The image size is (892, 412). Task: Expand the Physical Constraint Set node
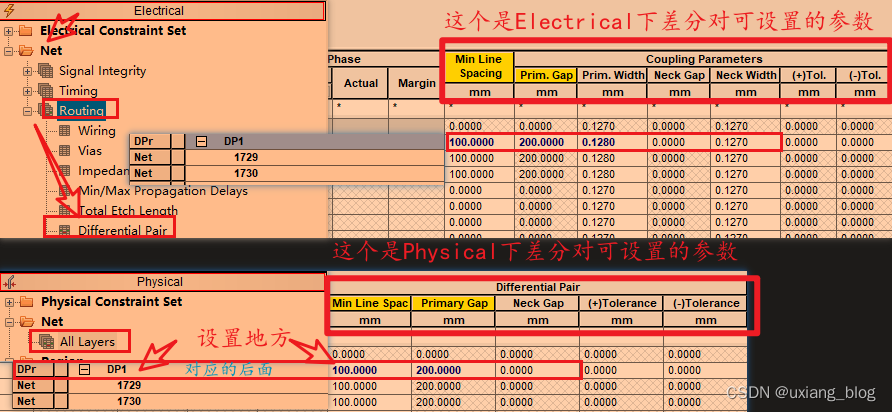pos(9,302)
